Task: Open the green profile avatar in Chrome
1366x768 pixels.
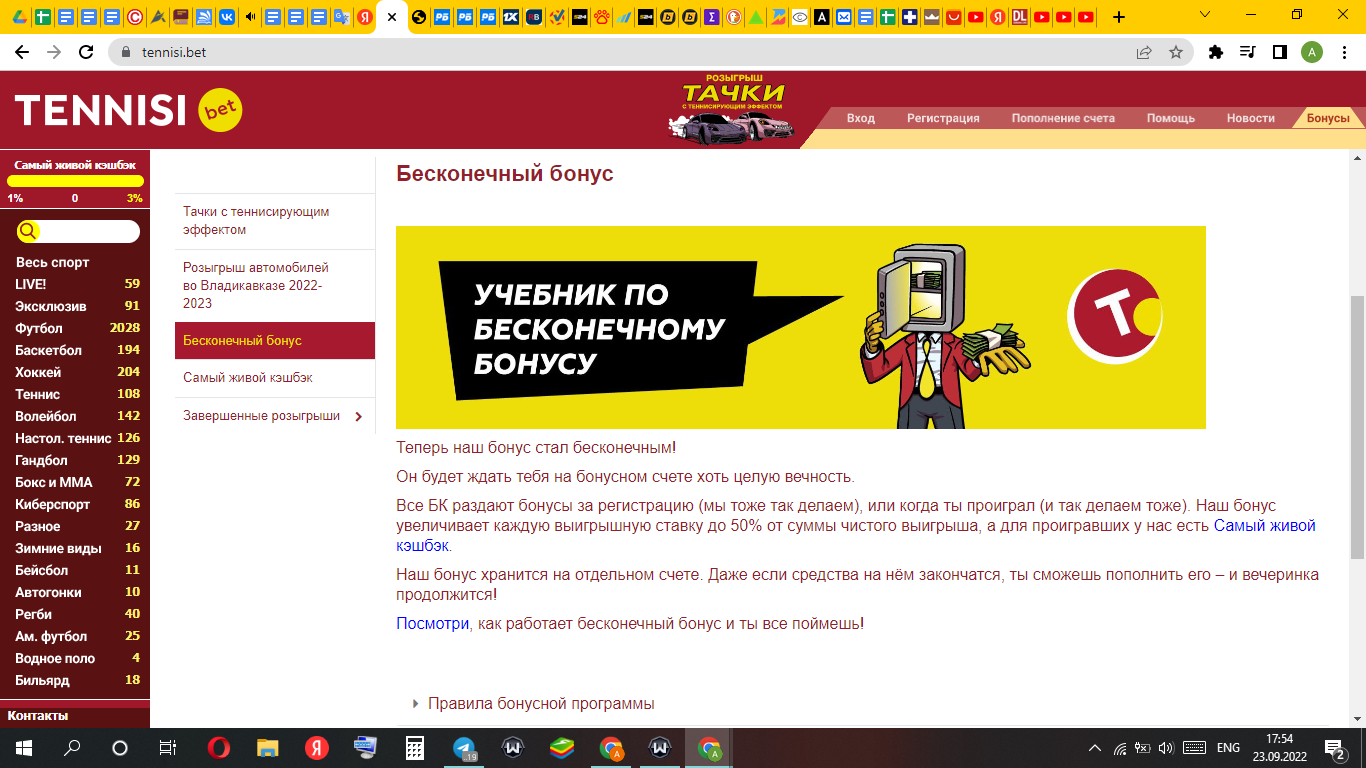Action: (1311, 52)
